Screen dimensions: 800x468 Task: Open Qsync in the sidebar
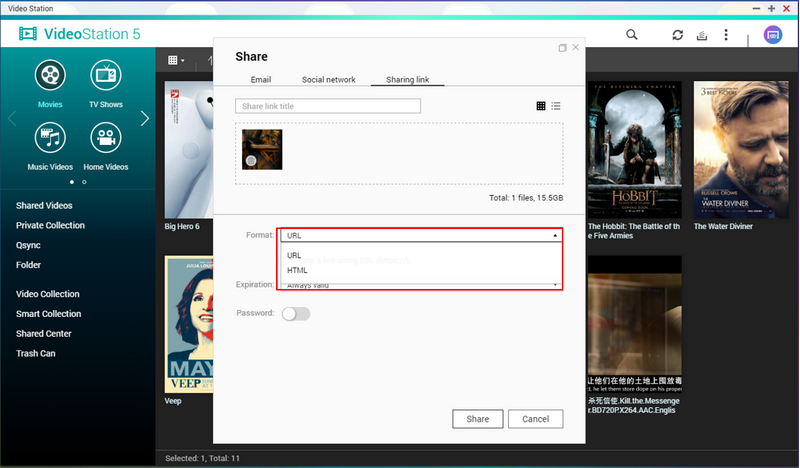[x=28, y=245]
